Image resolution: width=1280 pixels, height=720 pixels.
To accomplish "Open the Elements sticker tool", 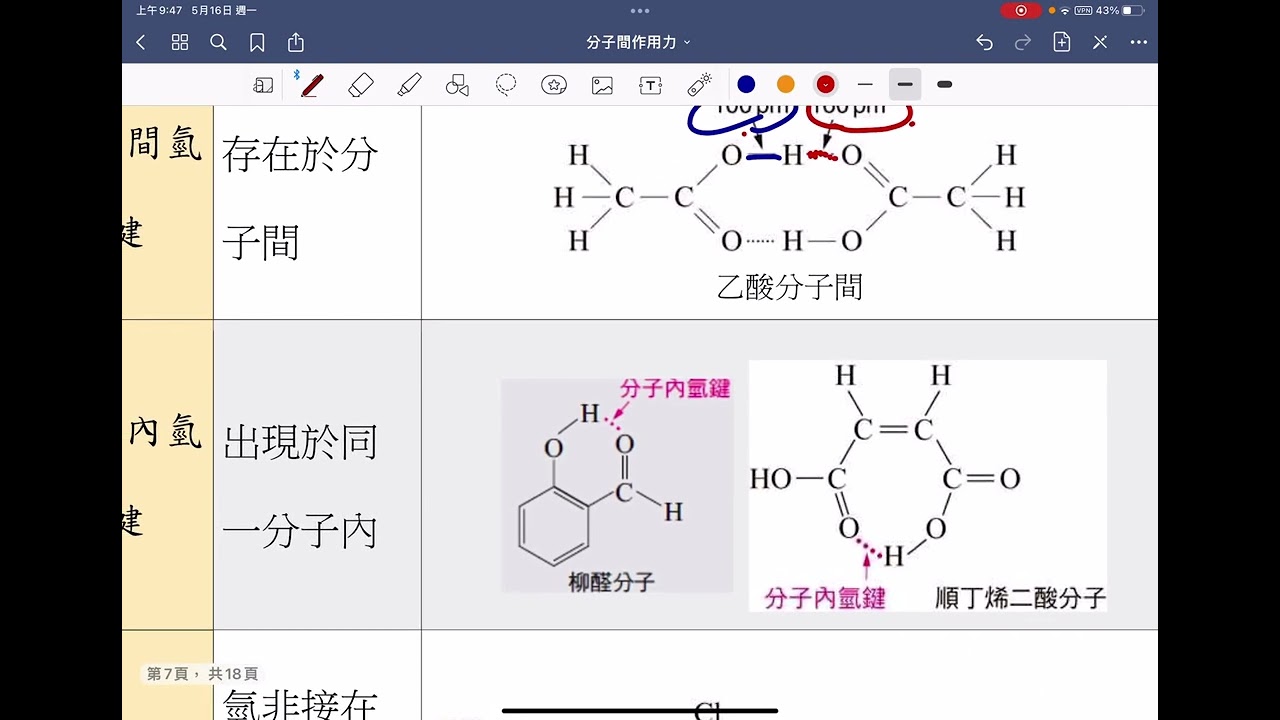I will pos(554,85).
